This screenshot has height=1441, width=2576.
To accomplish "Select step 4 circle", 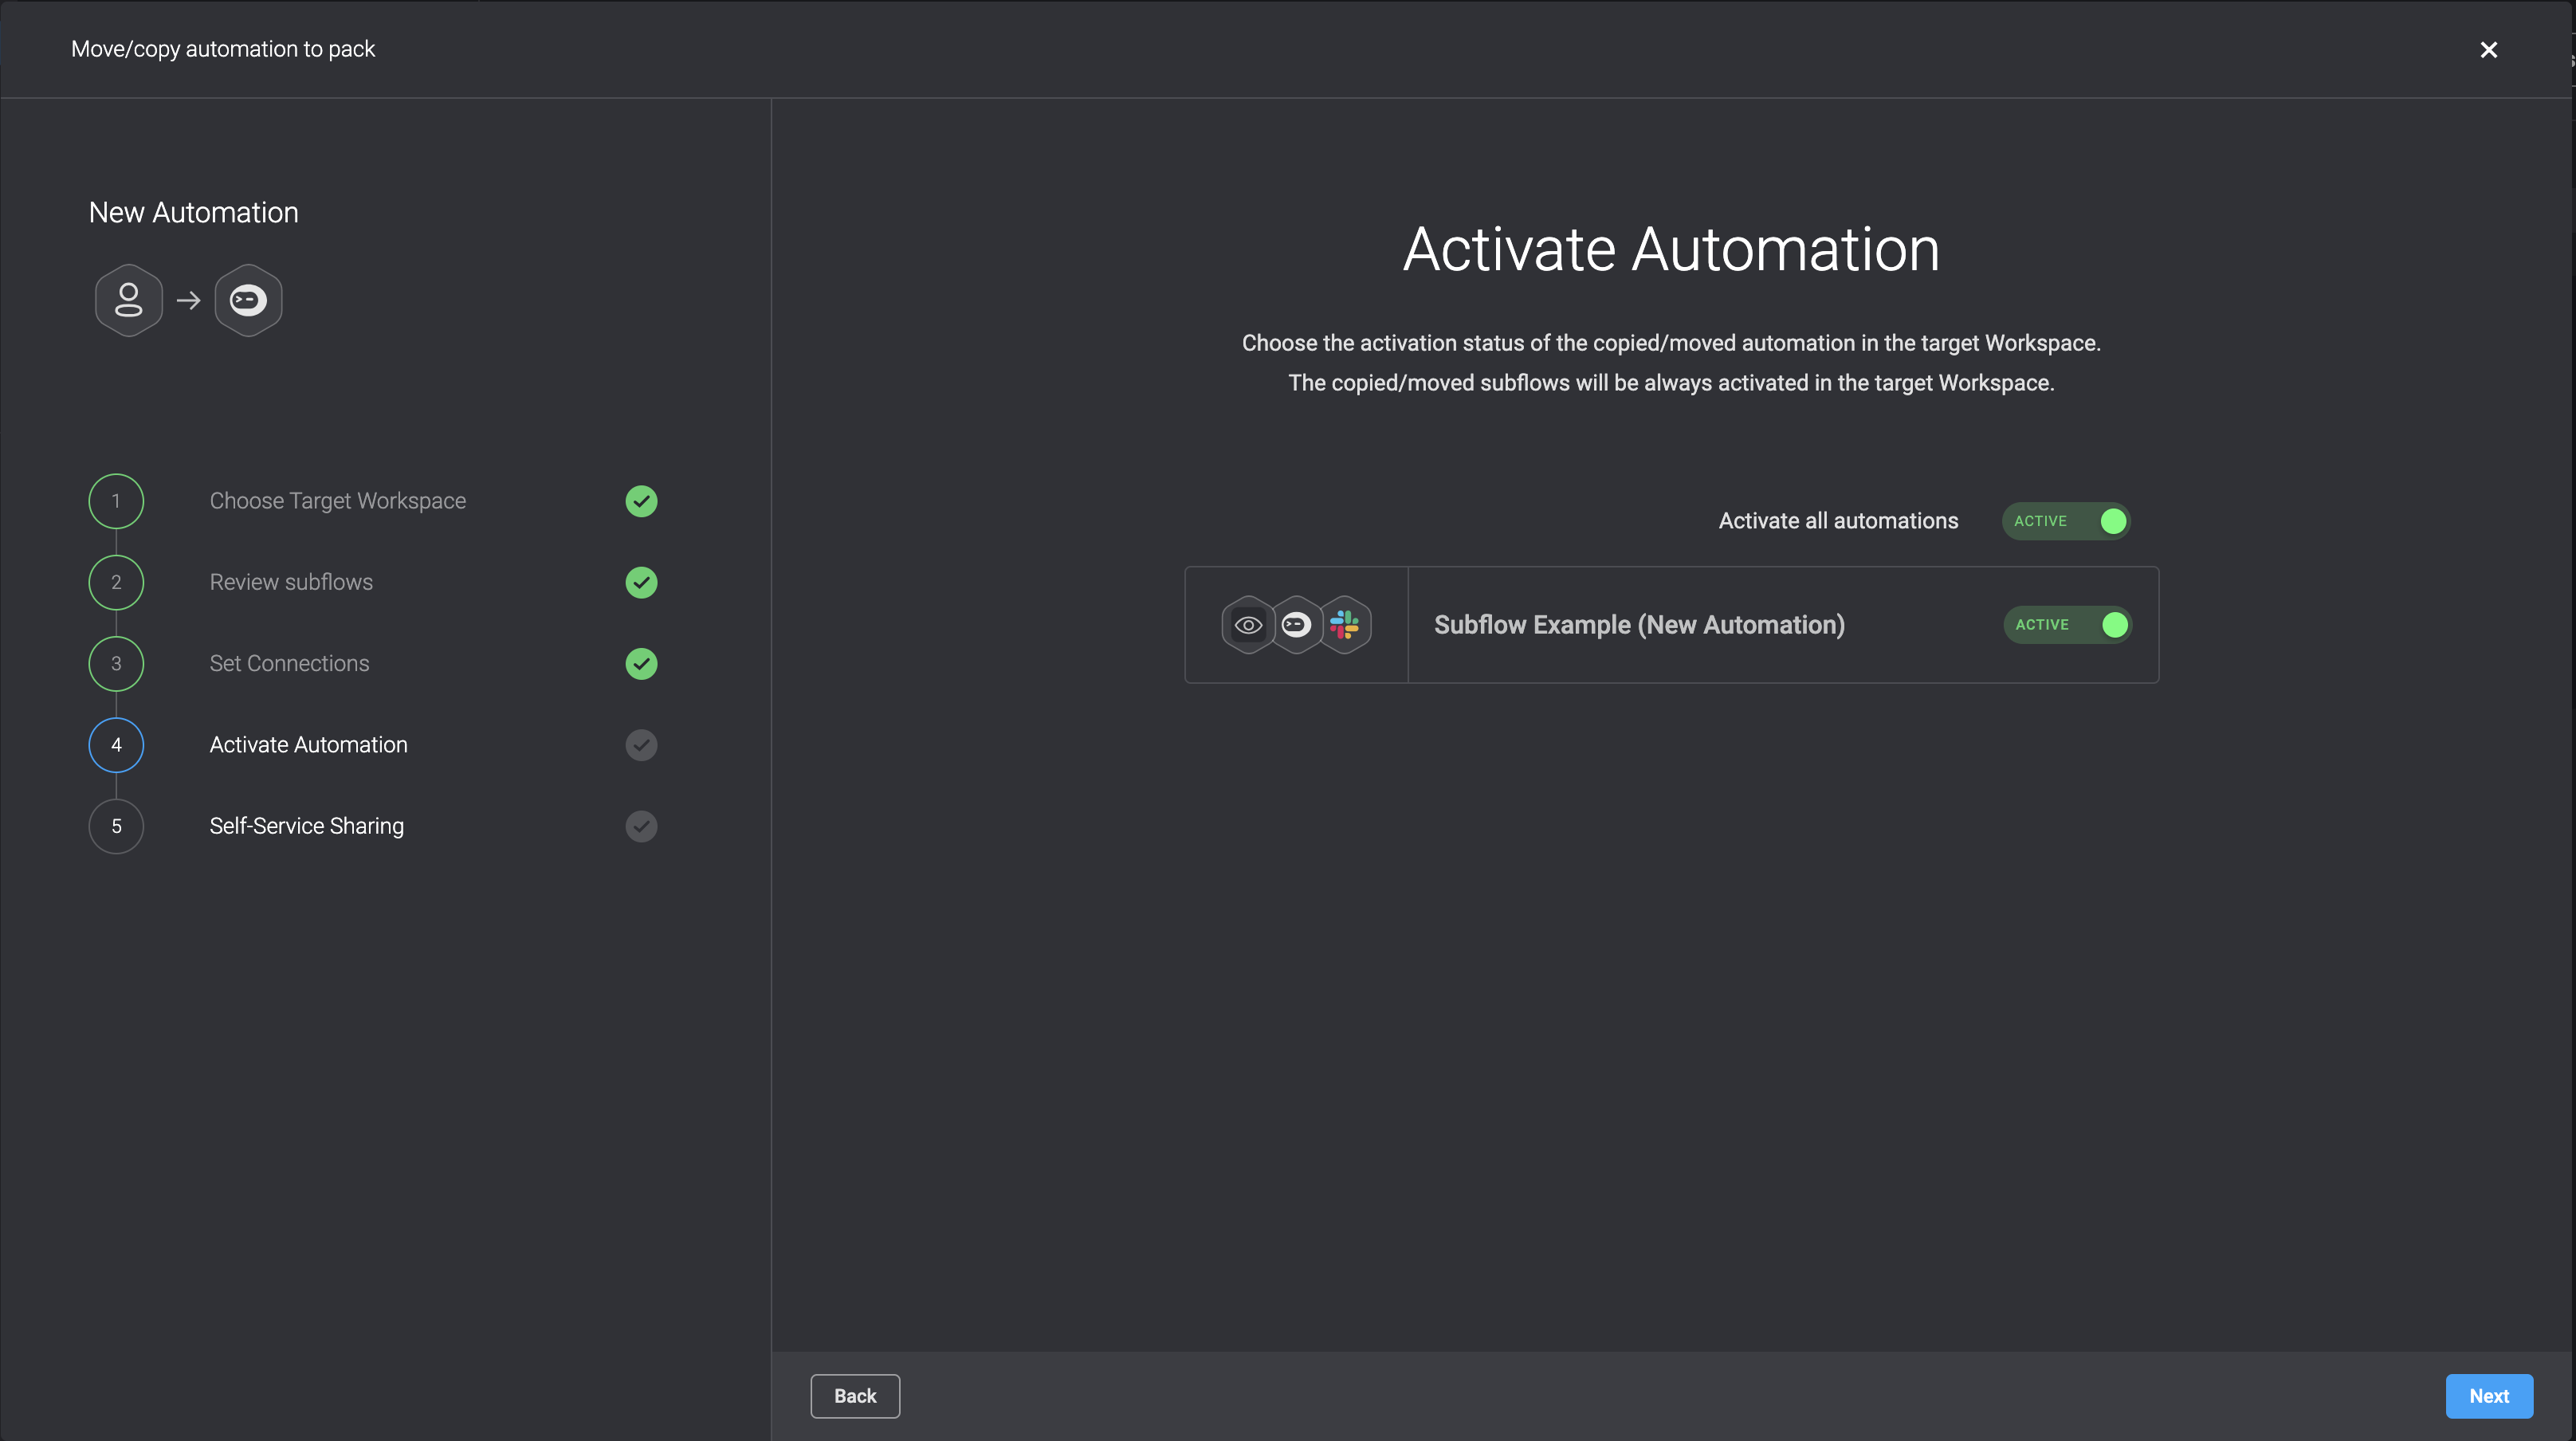I will pyautogui.click(x=116, y=745).
